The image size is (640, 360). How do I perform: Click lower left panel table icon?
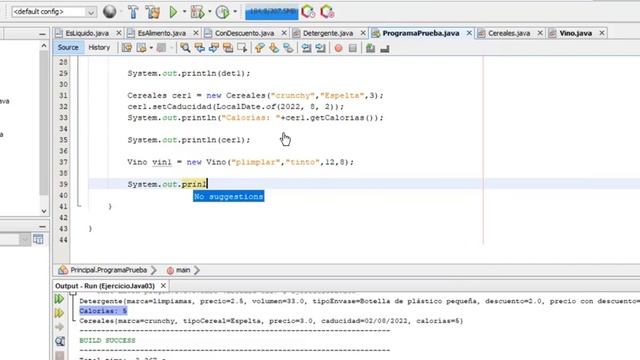pos(38,239)
